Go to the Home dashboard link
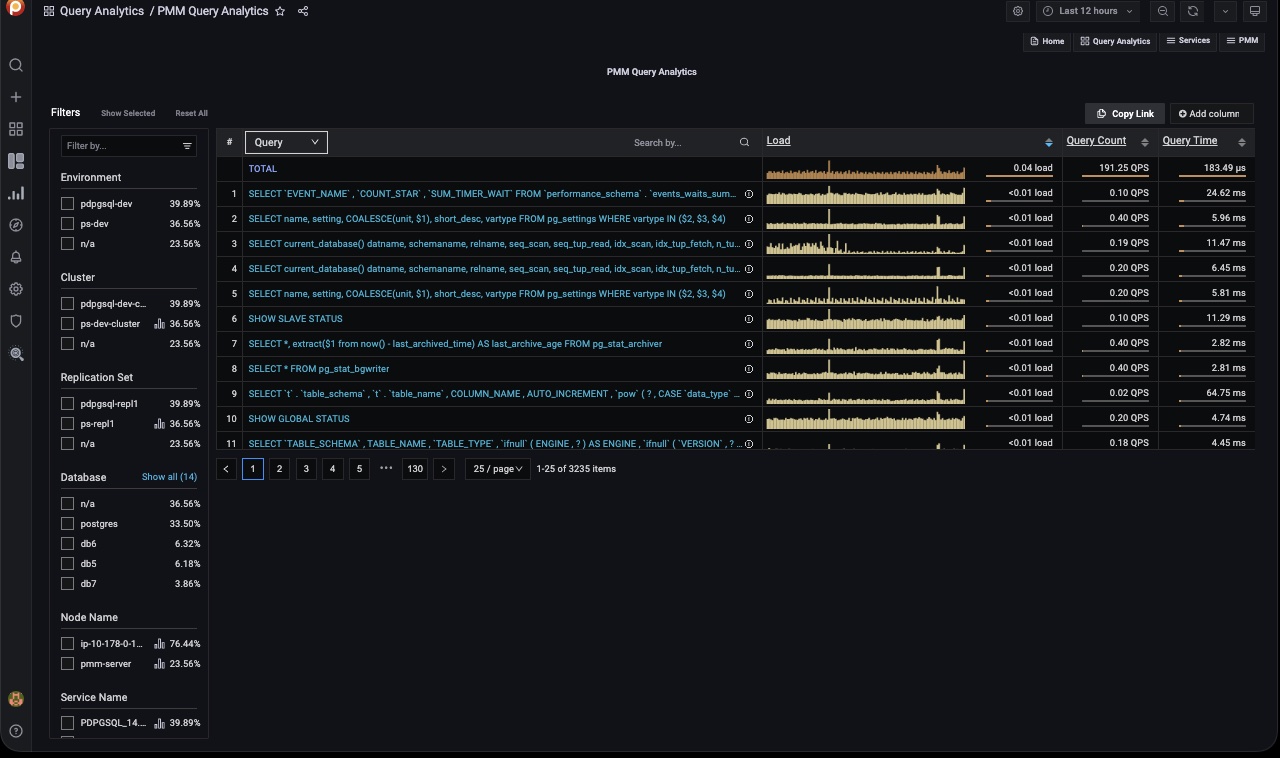The height and width of the screenshot is (758, 1280). (x=1046, y=41)
